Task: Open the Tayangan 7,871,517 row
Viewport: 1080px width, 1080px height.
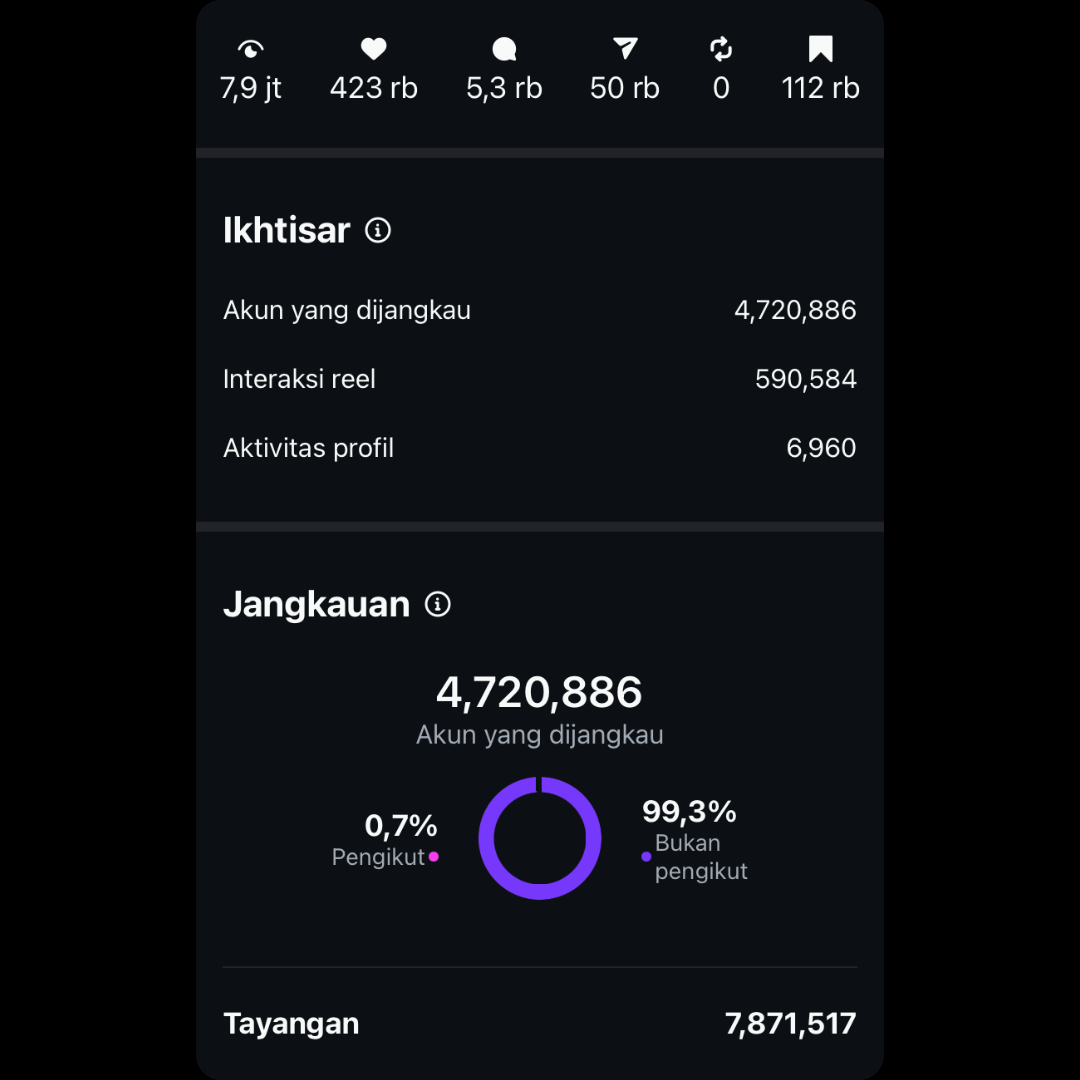Action: point(540,1024)
